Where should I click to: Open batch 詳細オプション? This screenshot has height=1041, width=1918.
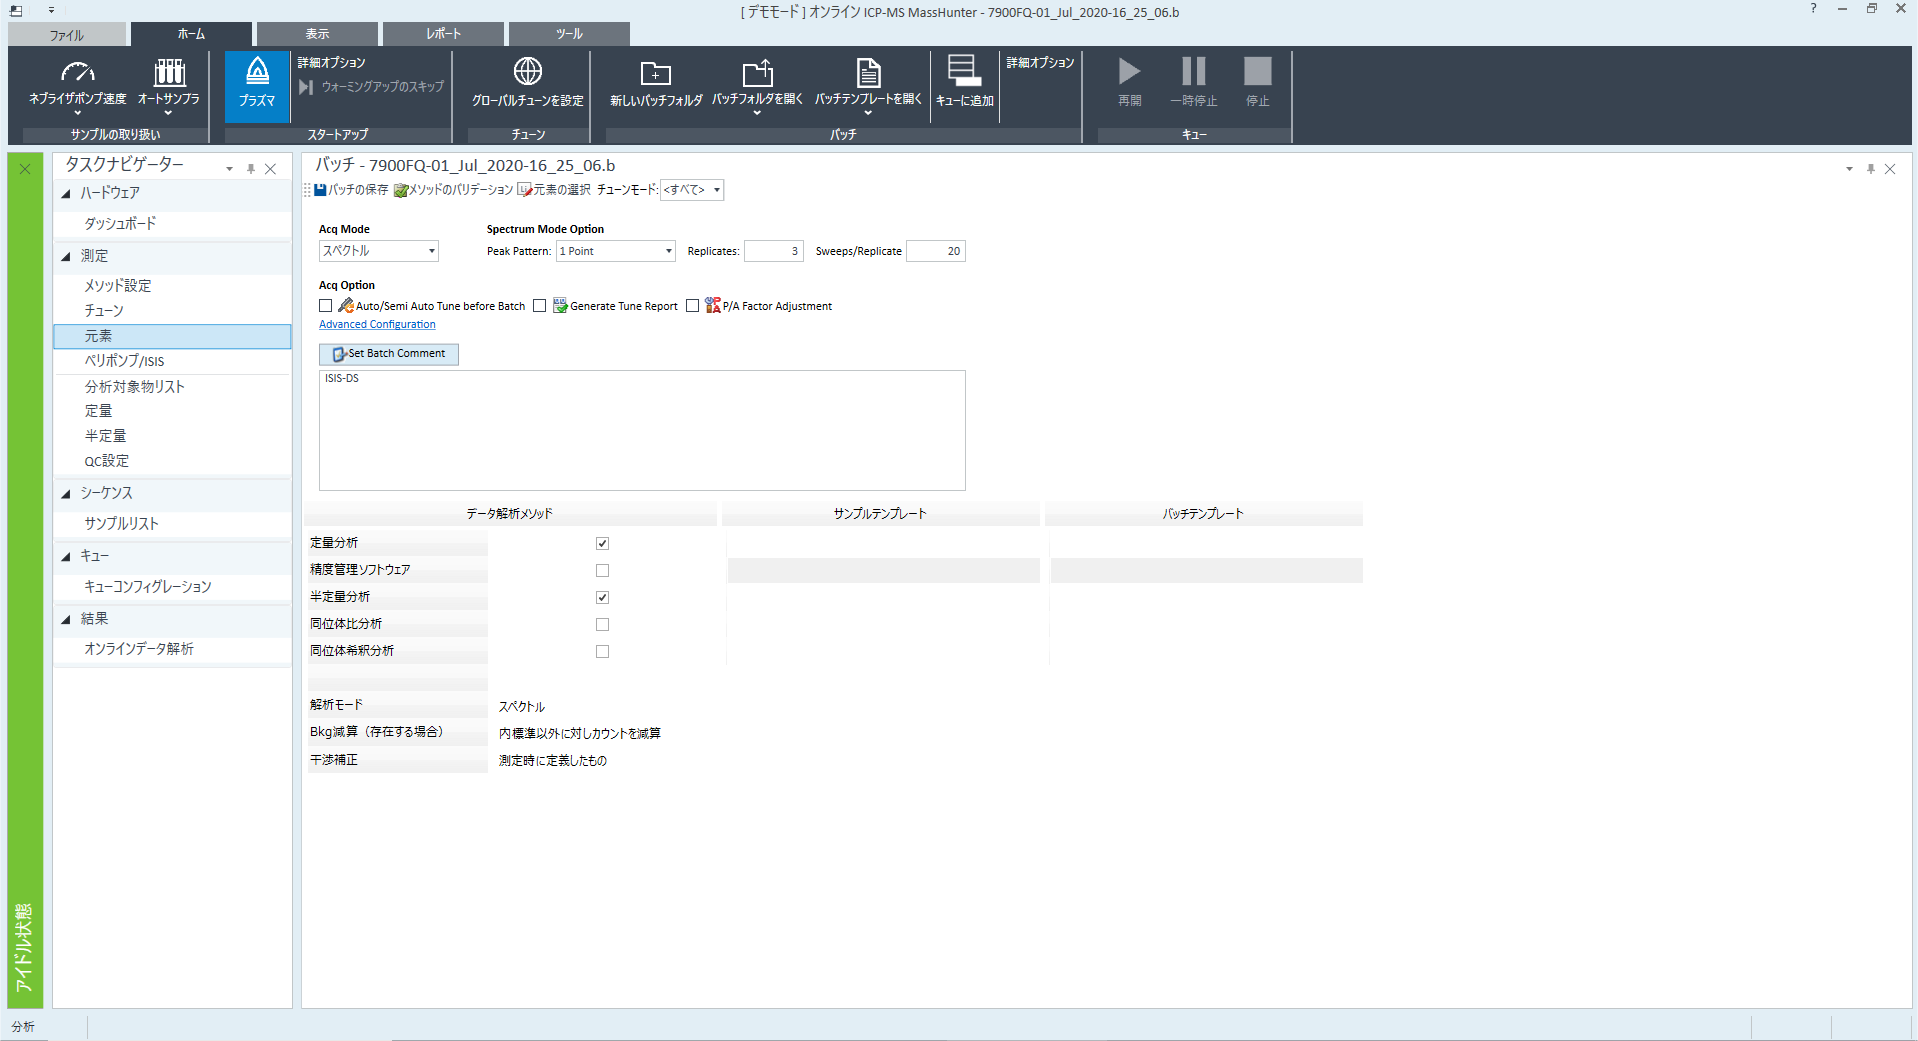1040,62
